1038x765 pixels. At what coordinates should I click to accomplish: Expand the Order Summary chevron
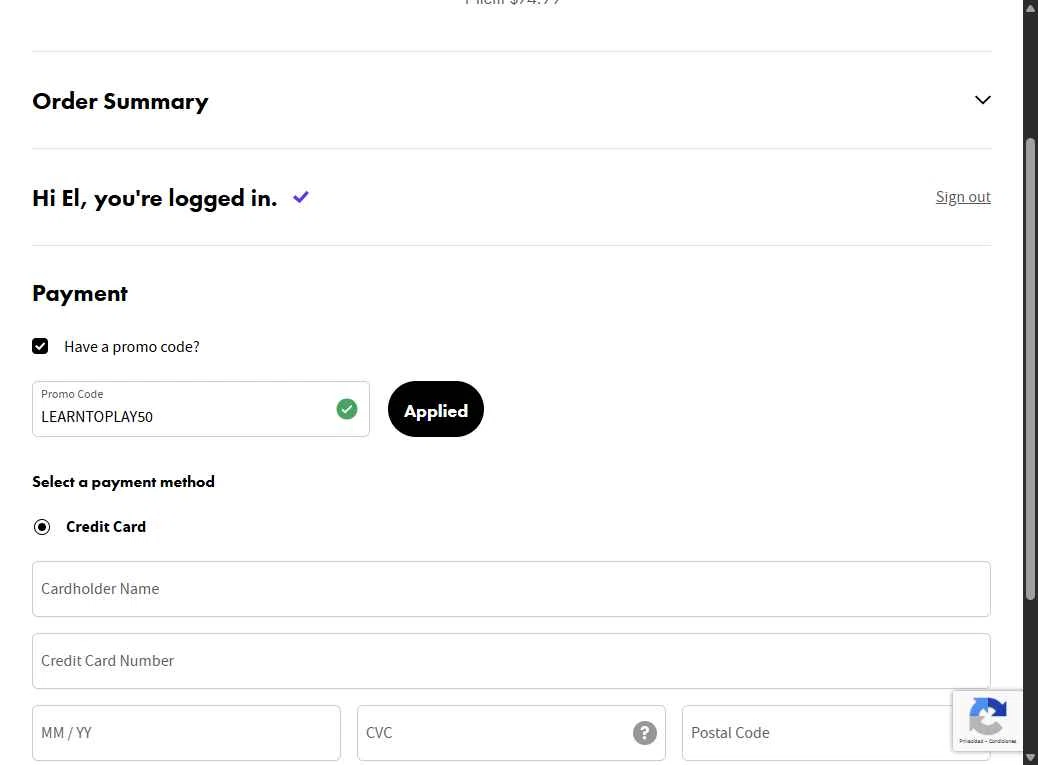click(982, 100)
